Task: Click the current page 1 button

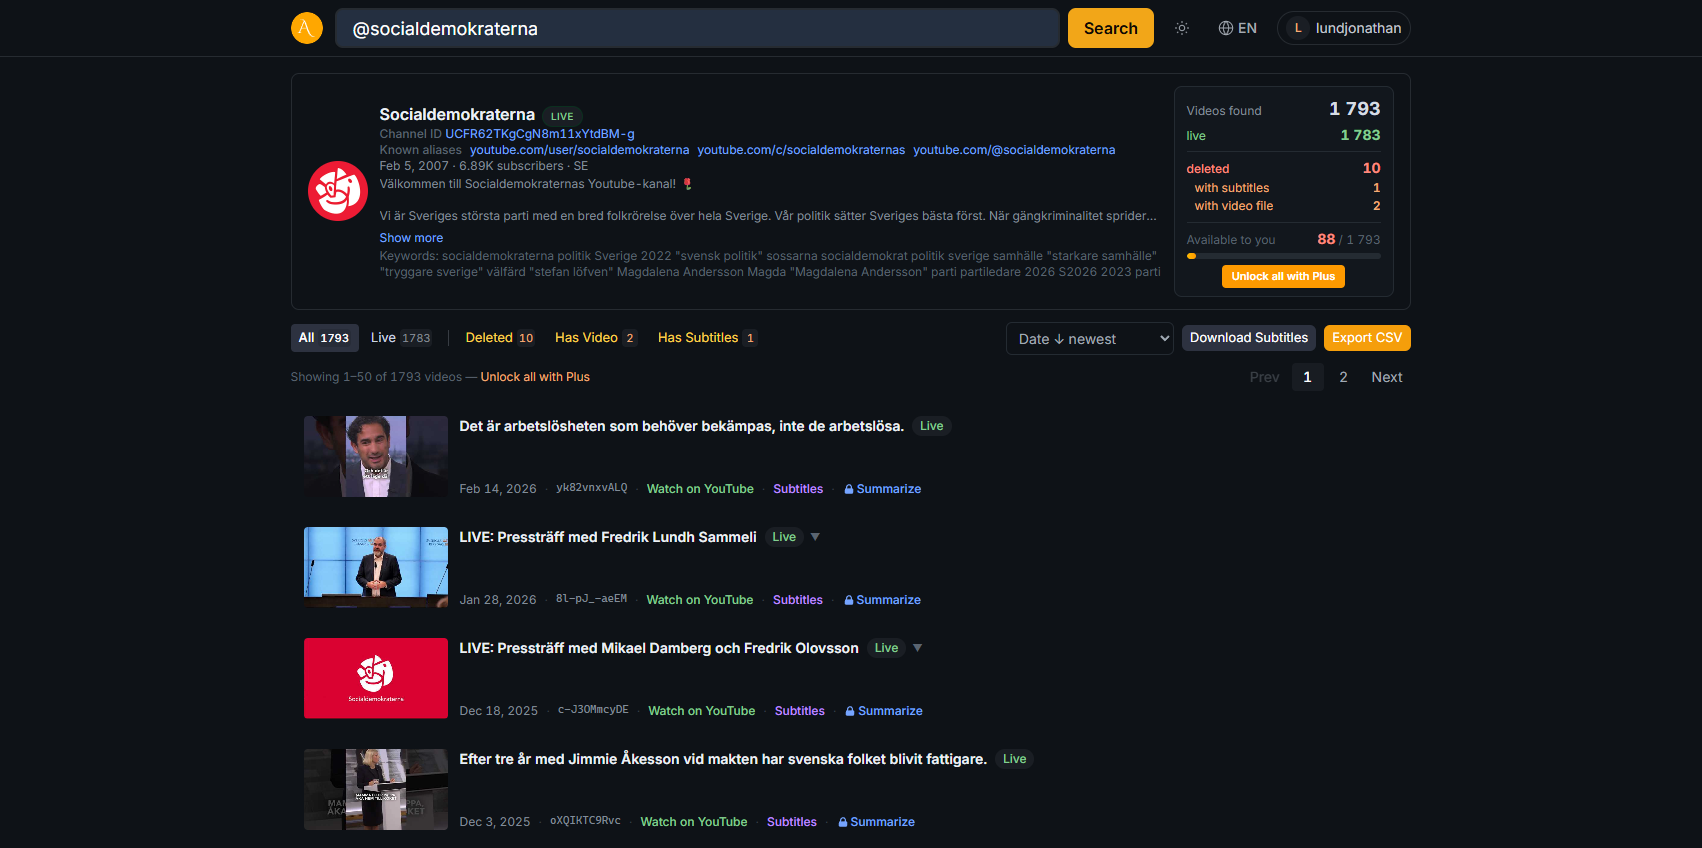Action: (x=1307, y=377)
